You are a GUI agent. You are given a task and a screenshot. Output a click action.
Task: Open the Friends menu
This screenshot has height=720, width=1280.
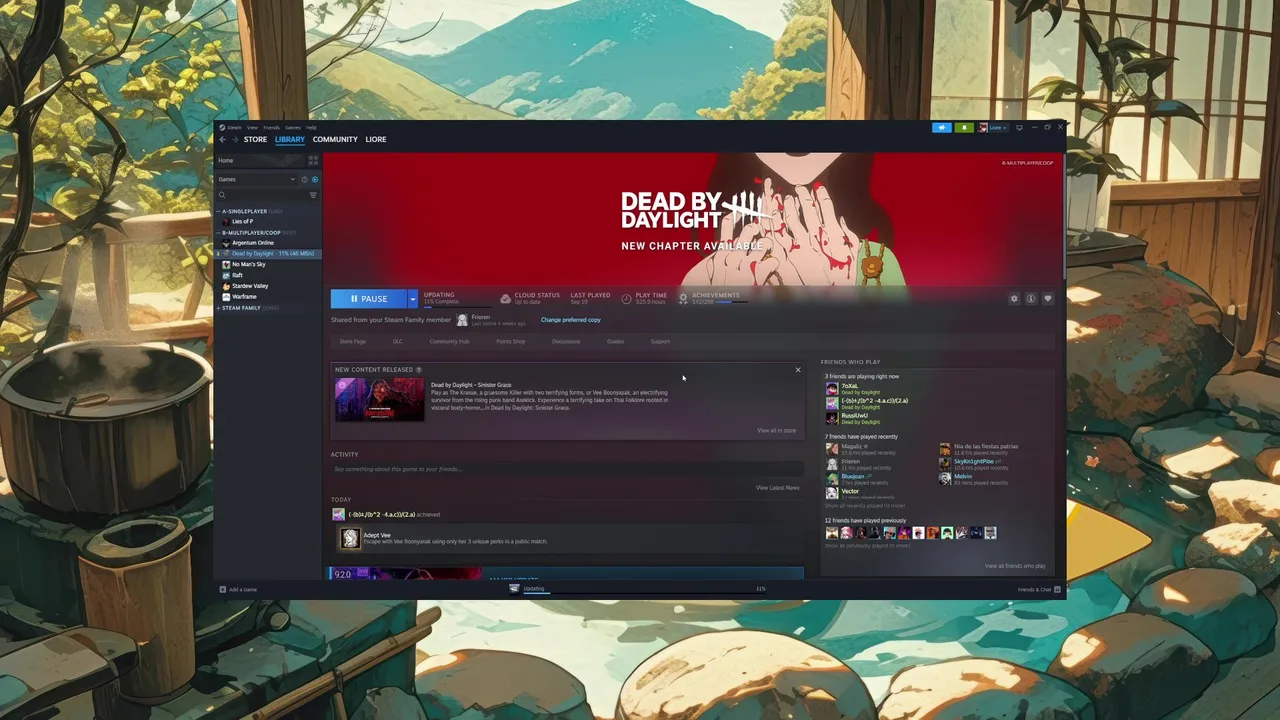click(271, 127)
